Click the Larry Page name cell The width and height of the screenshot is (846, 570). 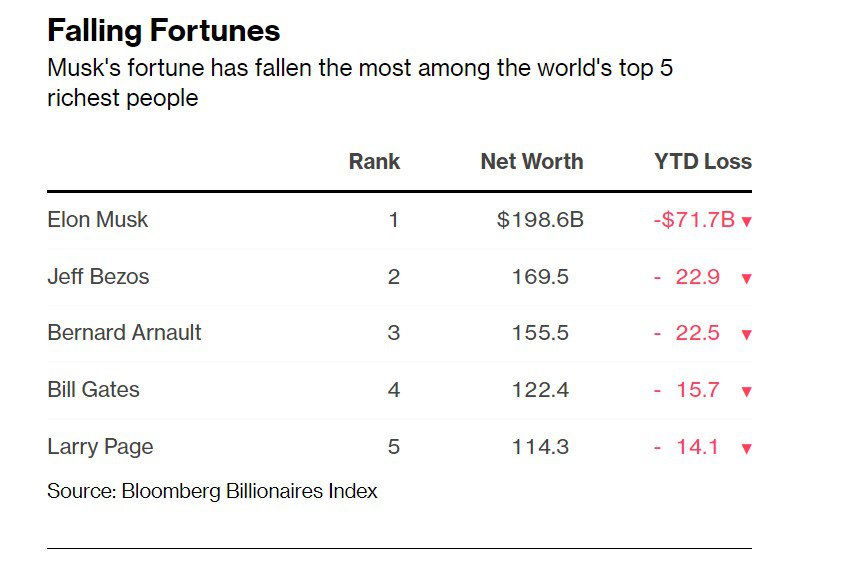click(x=100, y=447)
